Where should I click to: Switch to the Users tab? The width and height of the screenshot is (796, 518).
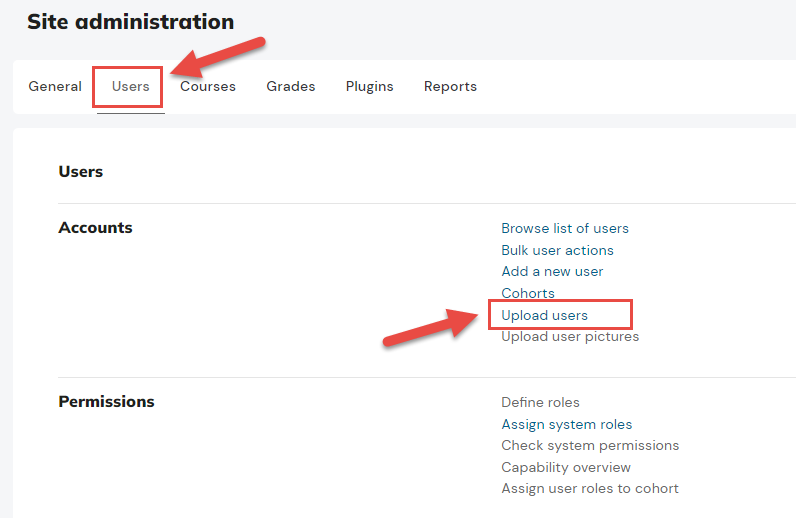point(130,86)
